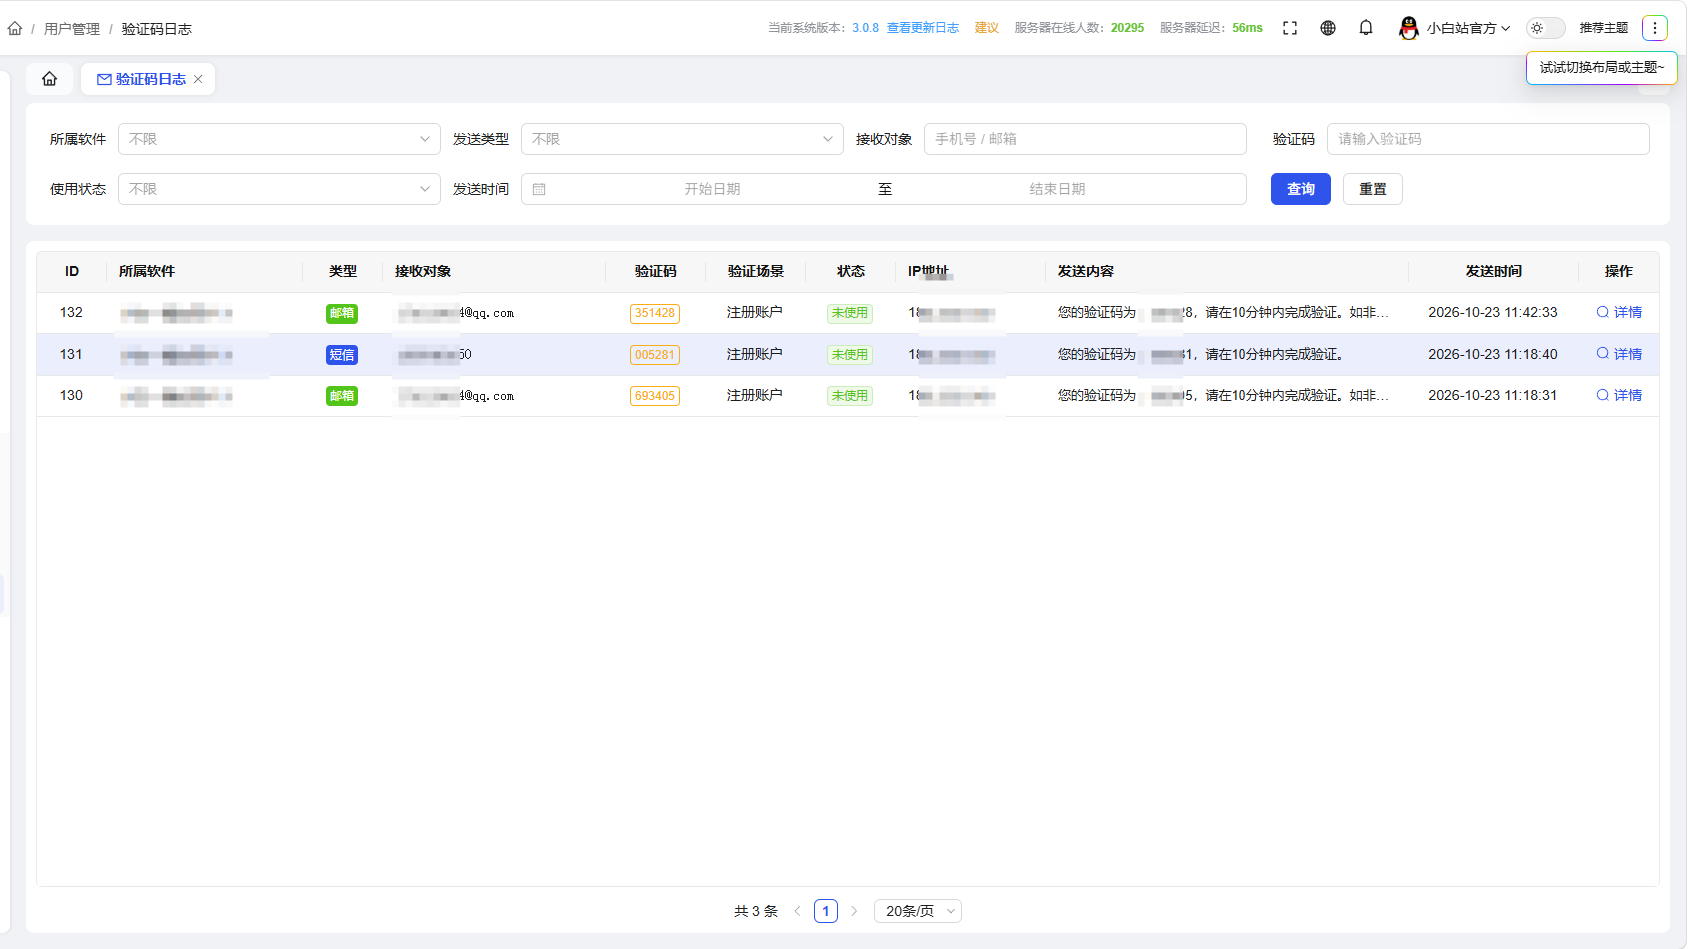The image size is (1689, 949).
Task: Toggle fullscreen mode icon
Action: tap(1290, 28)
